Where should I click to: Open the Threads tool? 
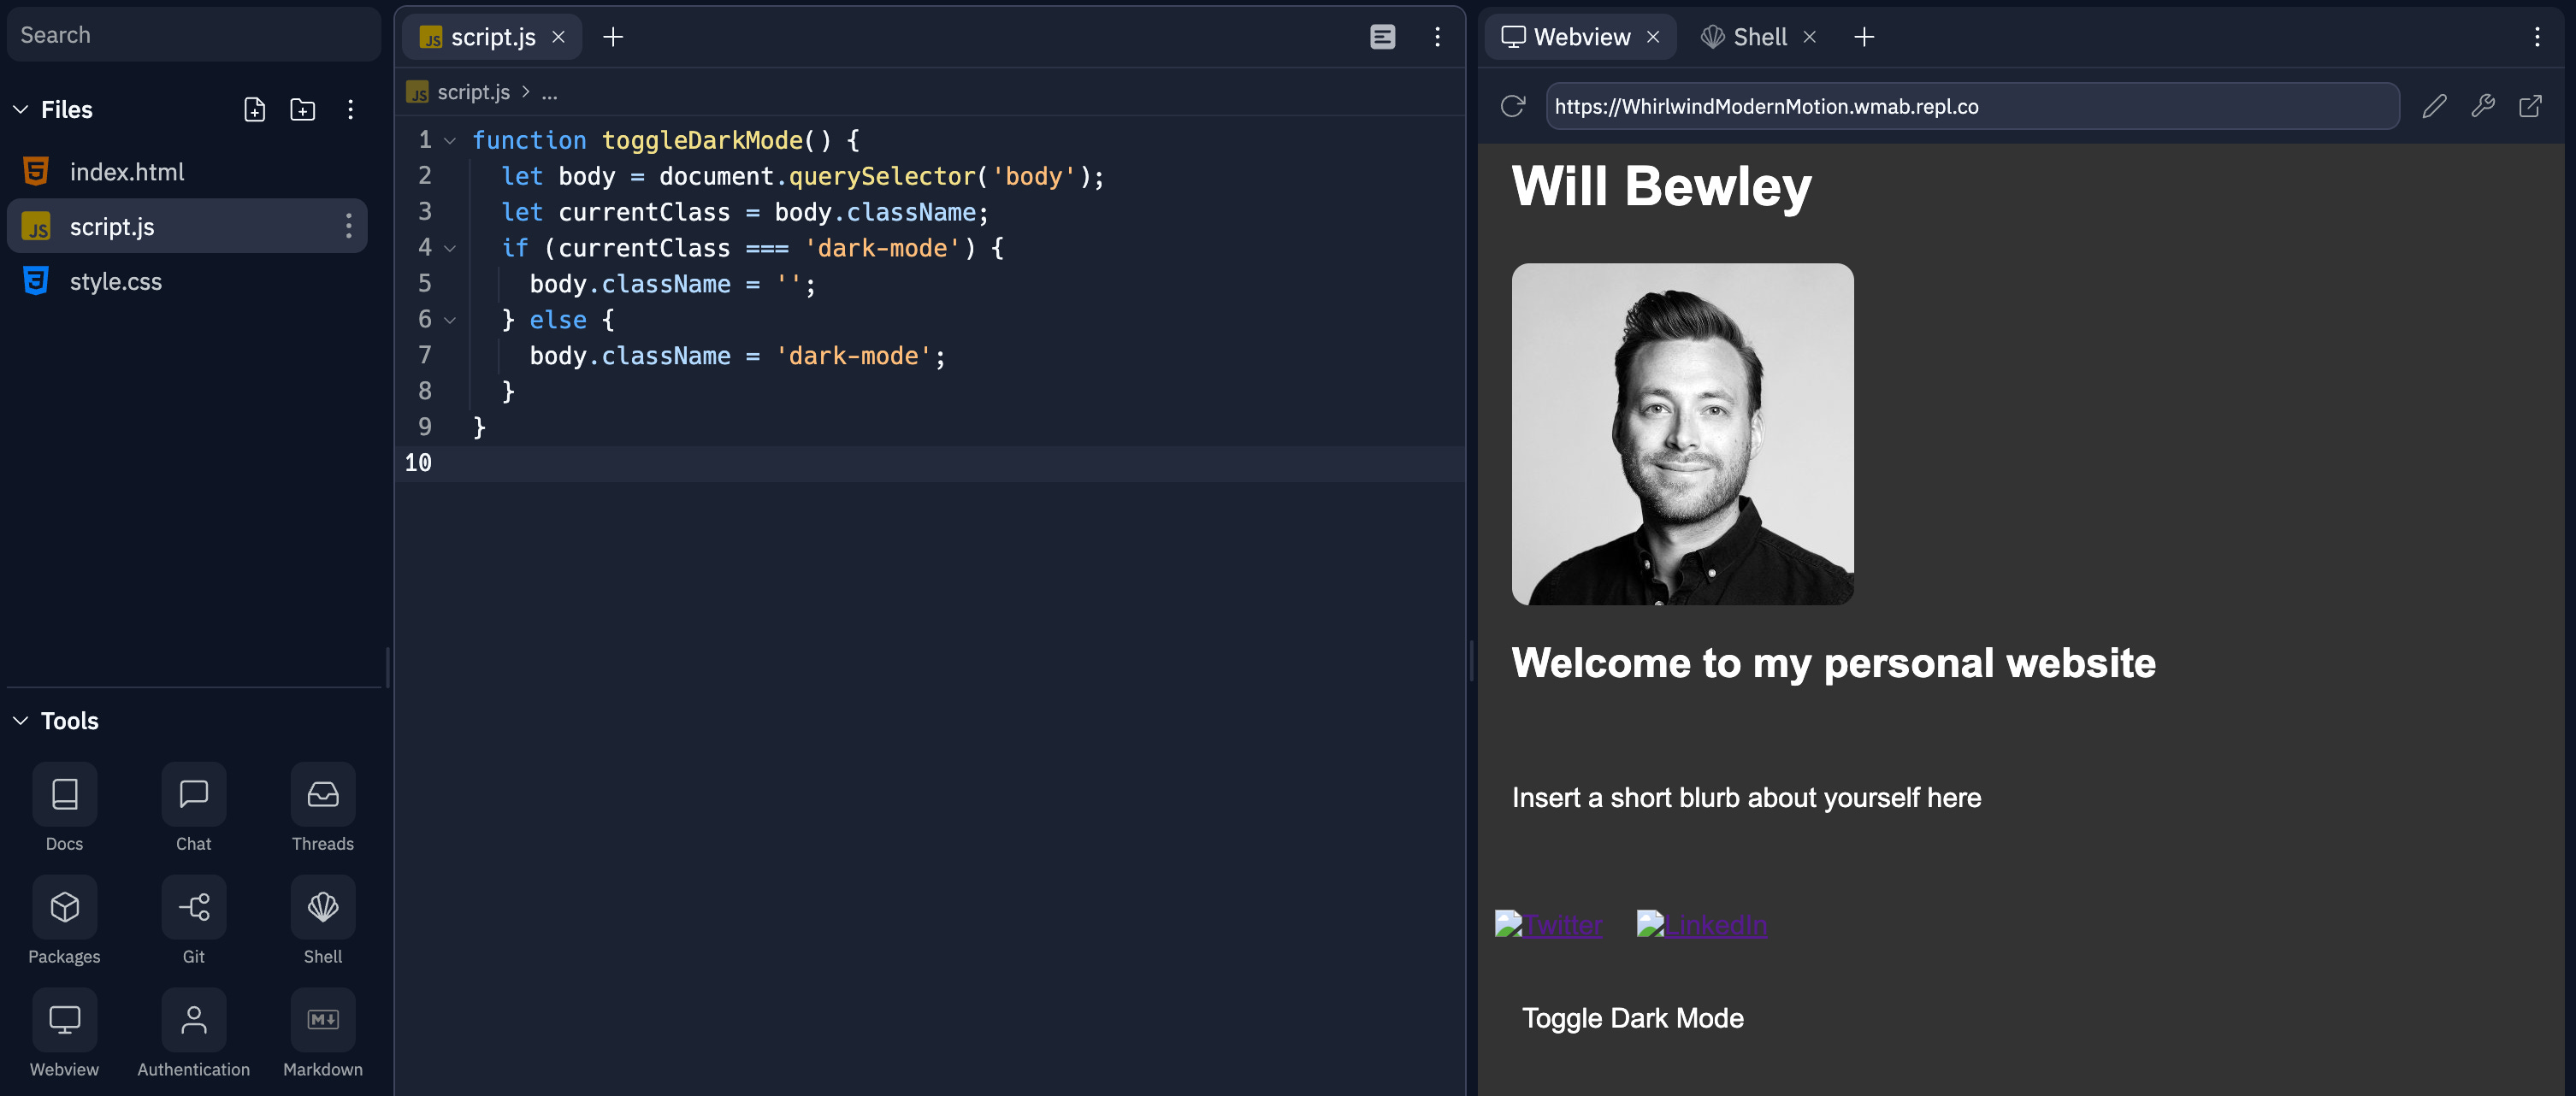322,808
